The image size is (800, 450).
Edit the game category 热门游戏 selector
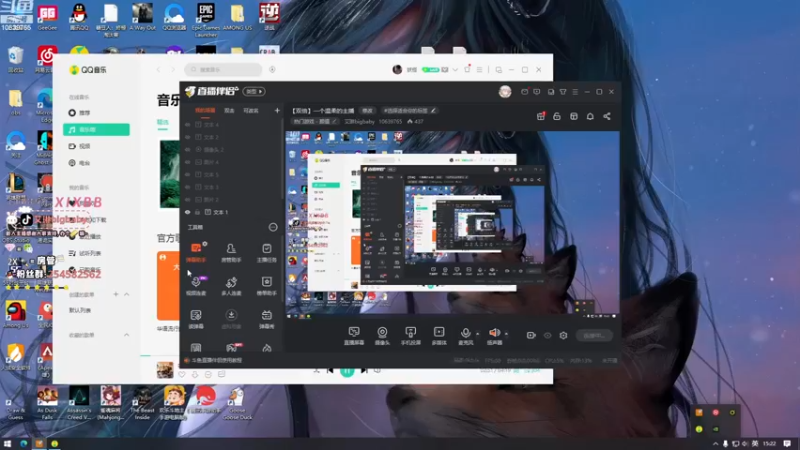pyautogui.click(x=315, y=121)
